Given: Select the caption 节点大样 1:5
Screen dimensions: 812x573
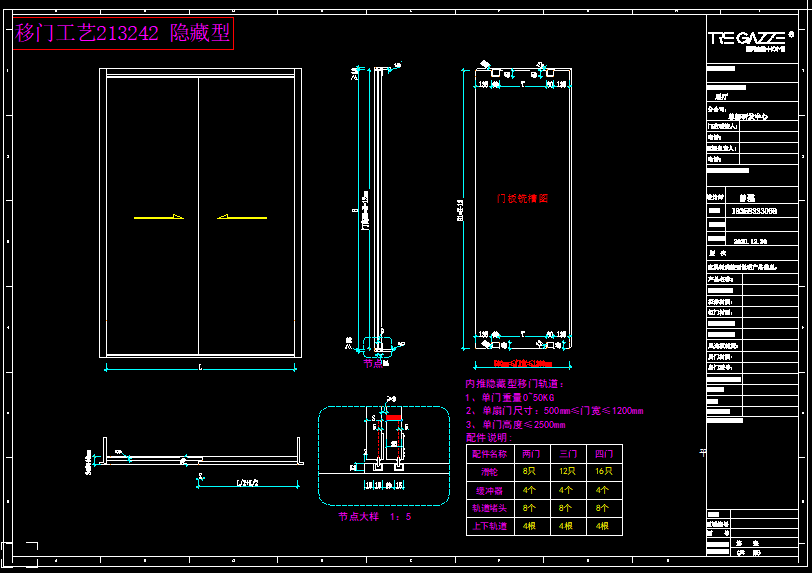Looking at the screenshot, I should pyautogui.click(x=375, y=517).
